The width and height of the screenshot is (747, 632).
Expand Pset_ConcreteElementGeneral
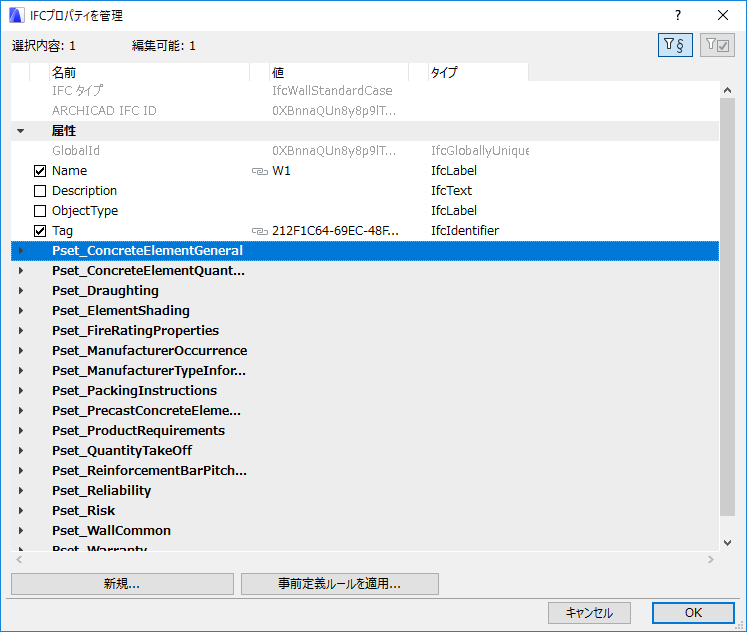pos(20,251)
